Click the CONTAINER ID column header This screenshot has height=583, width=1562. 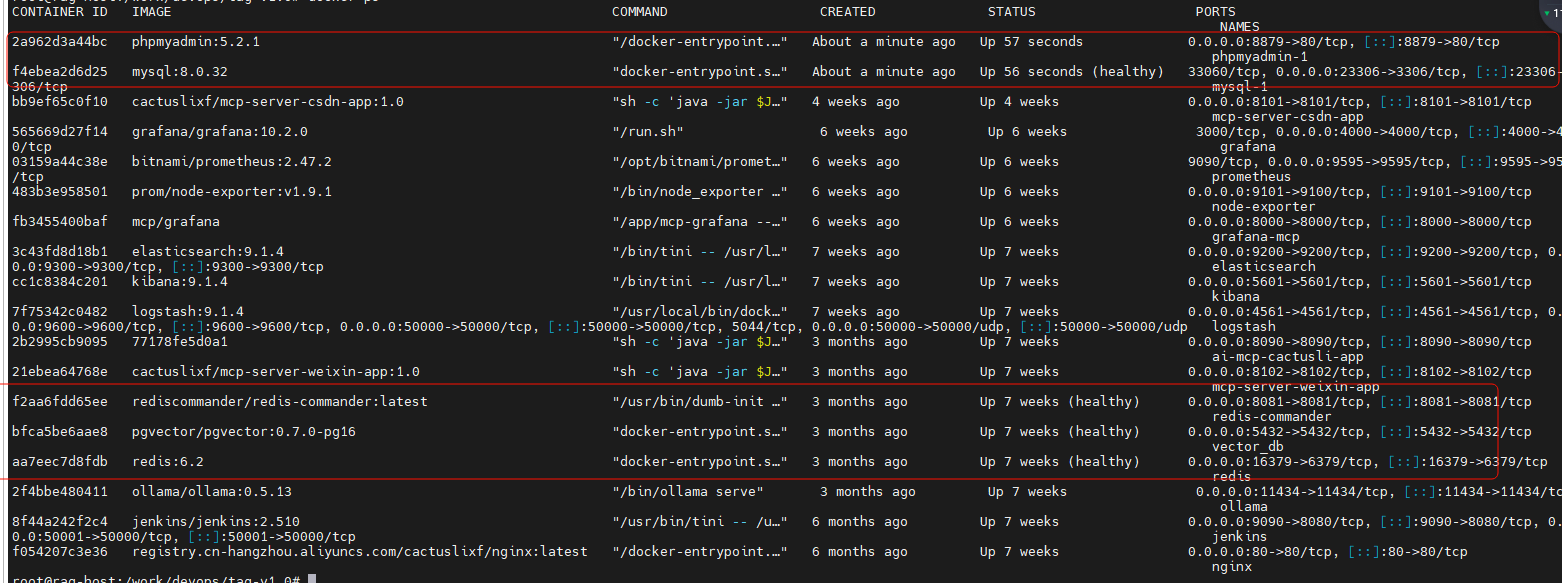[x=60, y=12]
